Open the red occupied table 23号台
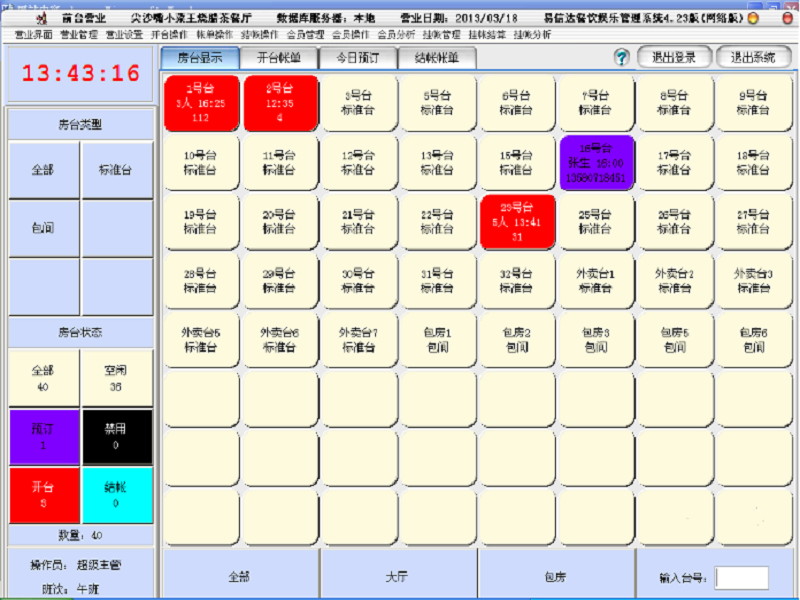This screenshot has height=600, width=800. (x=516, y=221)
